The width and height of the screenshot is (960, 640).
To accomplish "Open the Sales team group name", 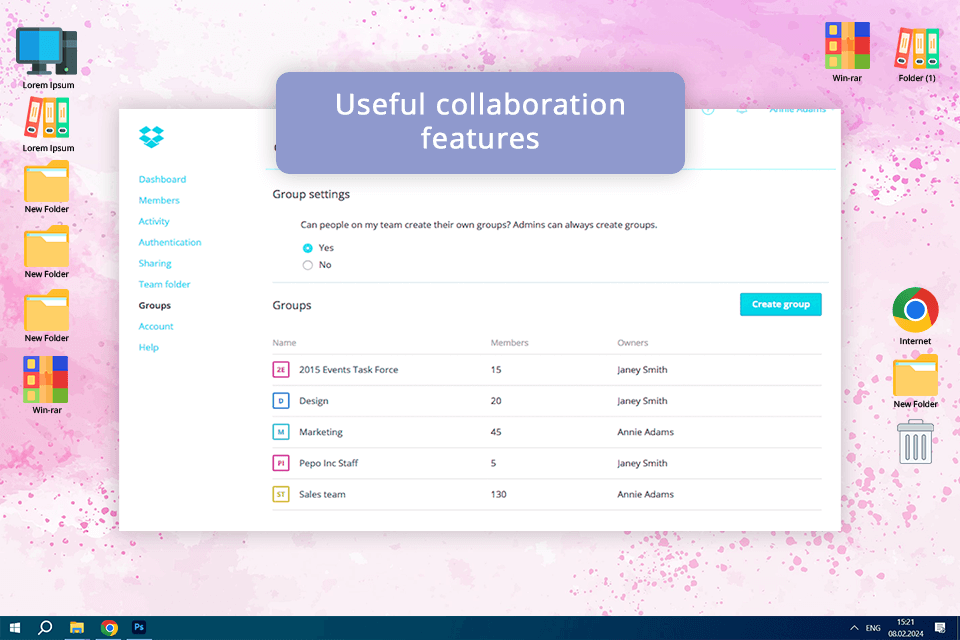I will pos(322,494).
